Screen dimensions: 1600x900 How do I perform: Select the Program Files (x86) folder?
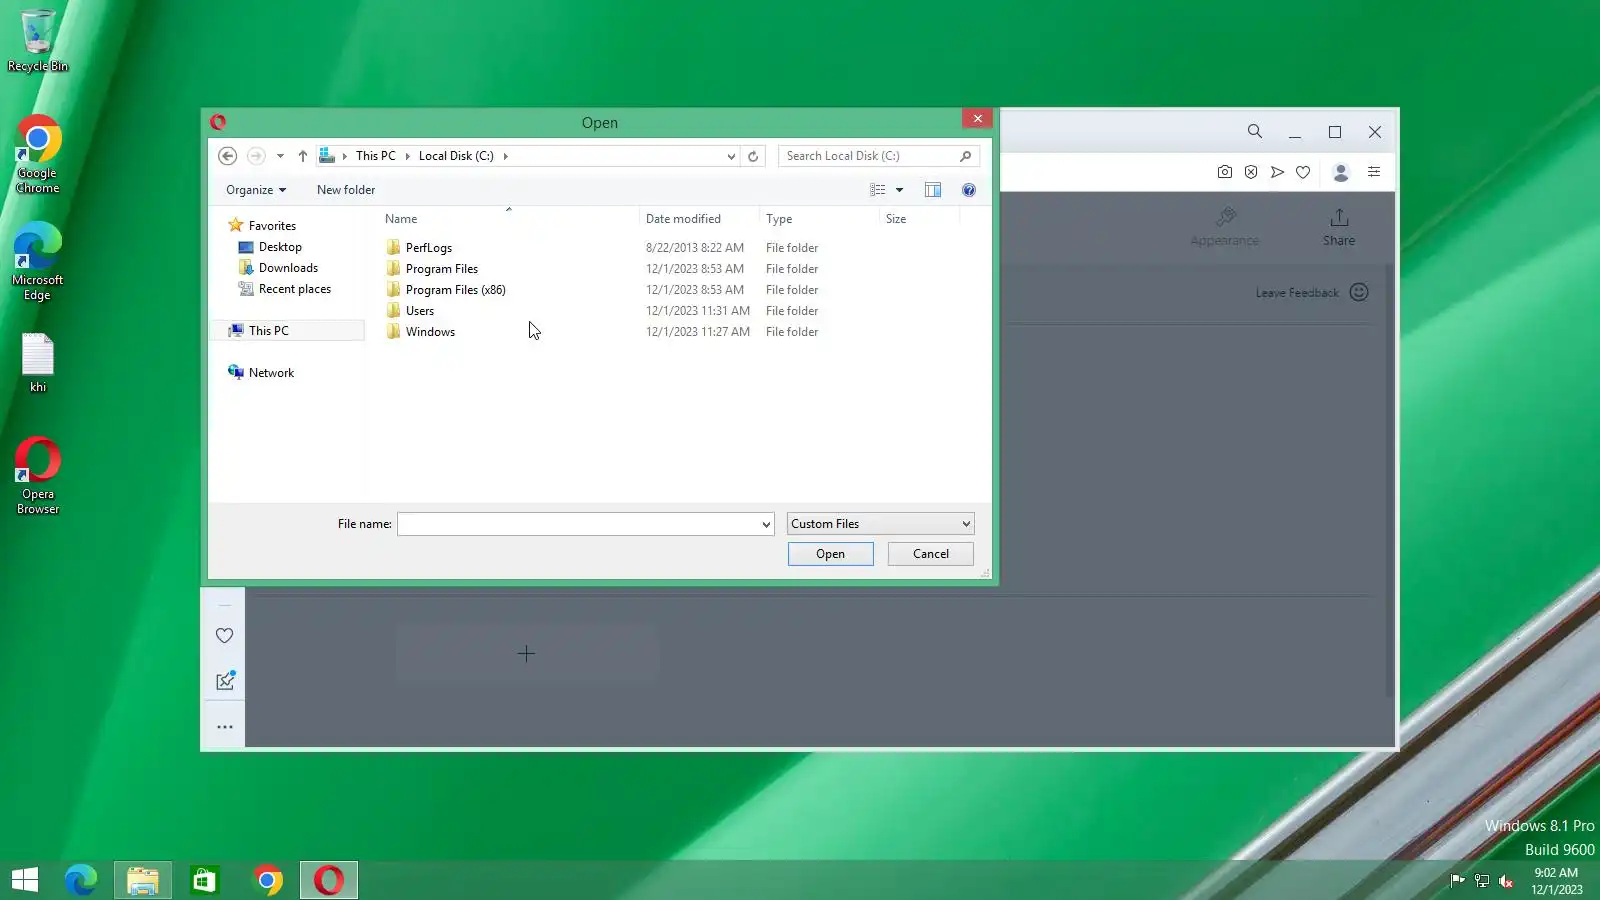point(455,290)
